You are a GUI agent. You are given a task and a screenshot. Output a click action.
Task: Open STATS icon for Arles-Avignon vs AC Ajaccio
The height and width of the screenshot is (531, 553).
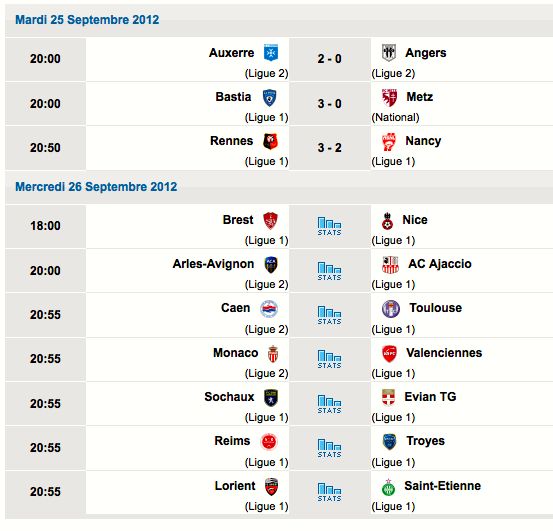tap(329, 271)
